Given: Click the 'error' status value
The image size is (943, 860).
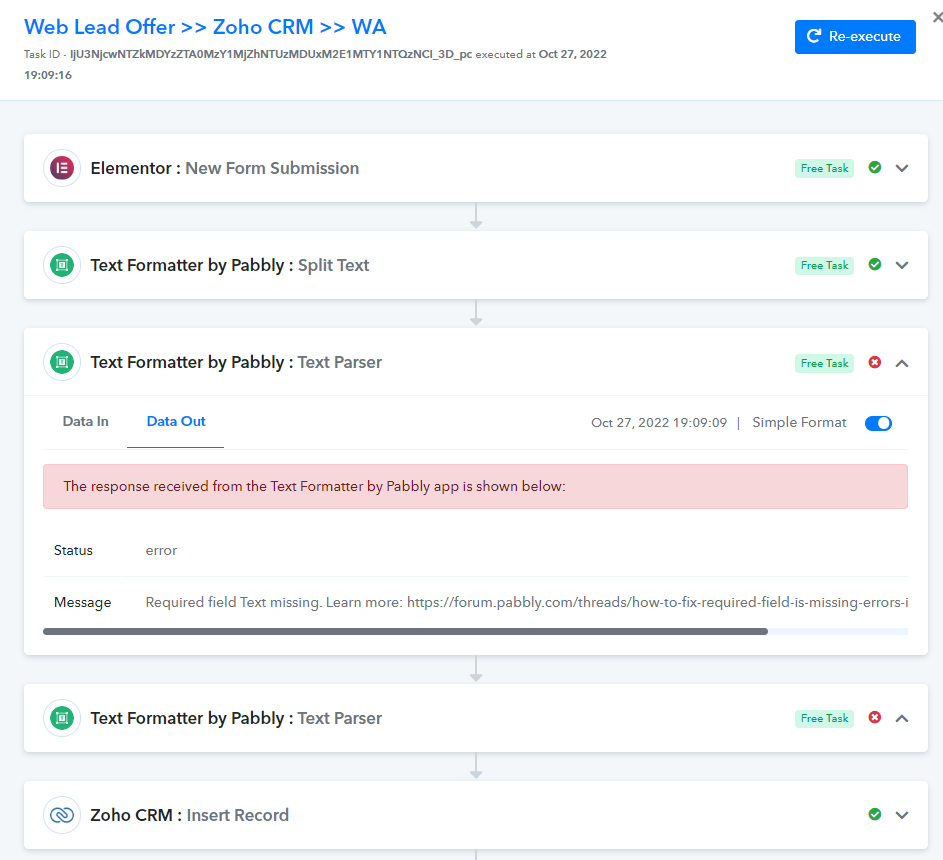Looking at the screenshot, I should 161,550.
